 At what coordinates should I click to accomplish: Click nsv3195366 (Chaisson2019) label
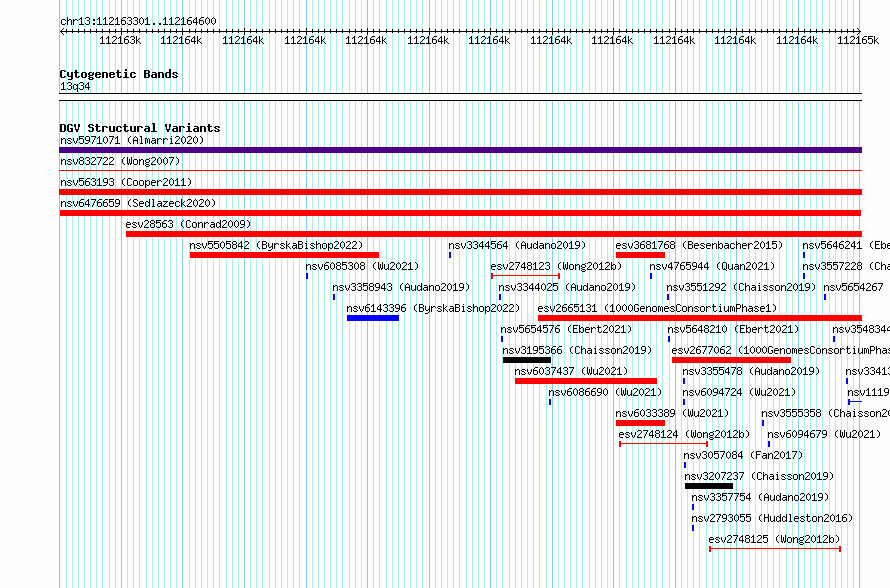577,350
